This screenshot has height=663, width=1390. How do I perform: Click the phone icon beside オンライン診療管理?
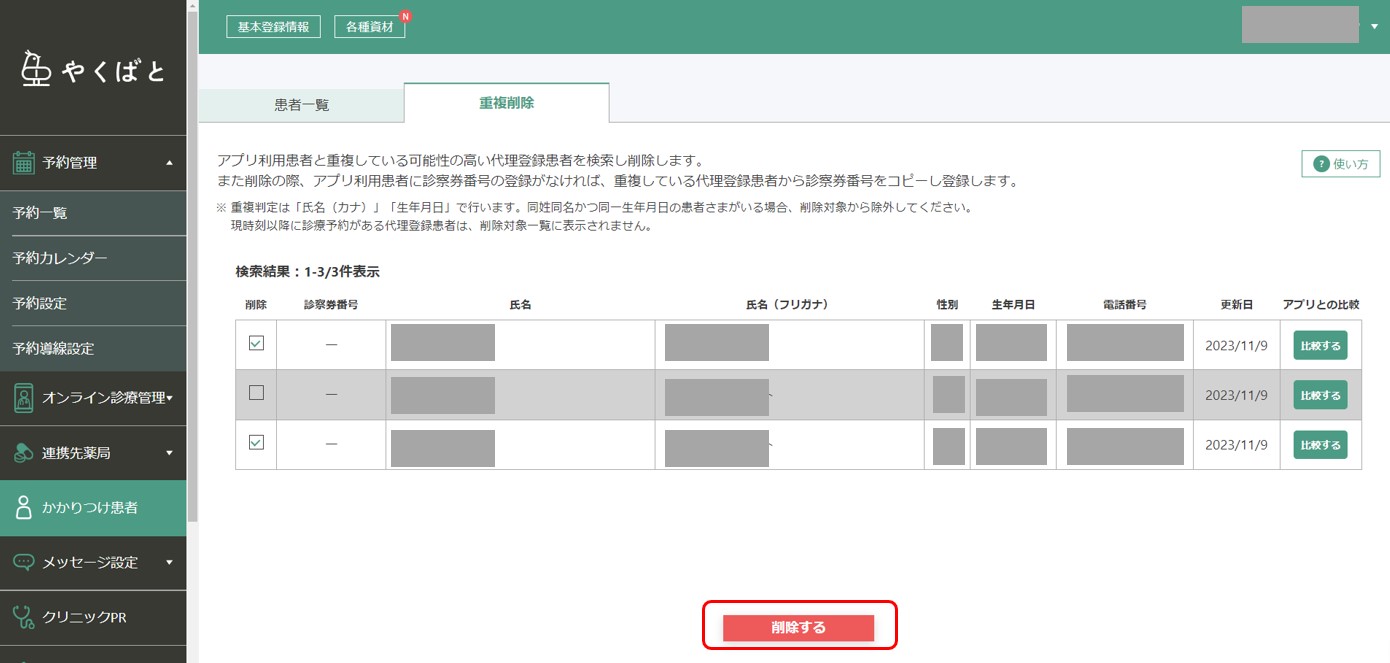(x=24, y=398)
